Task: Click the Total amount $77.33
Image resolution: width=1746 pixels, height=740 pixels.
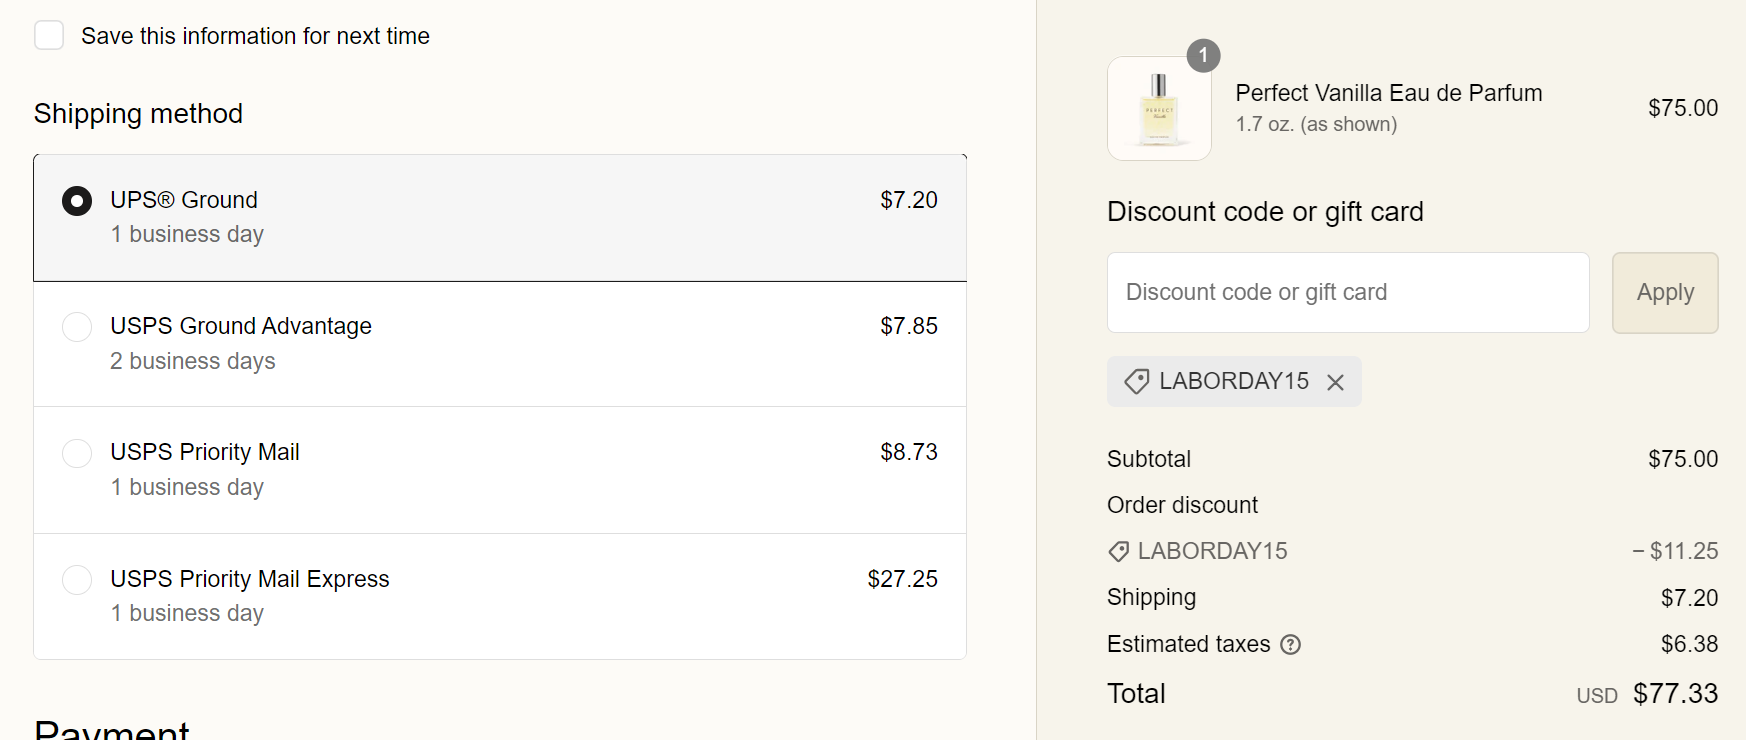Action: click(x=1675, y=693)
